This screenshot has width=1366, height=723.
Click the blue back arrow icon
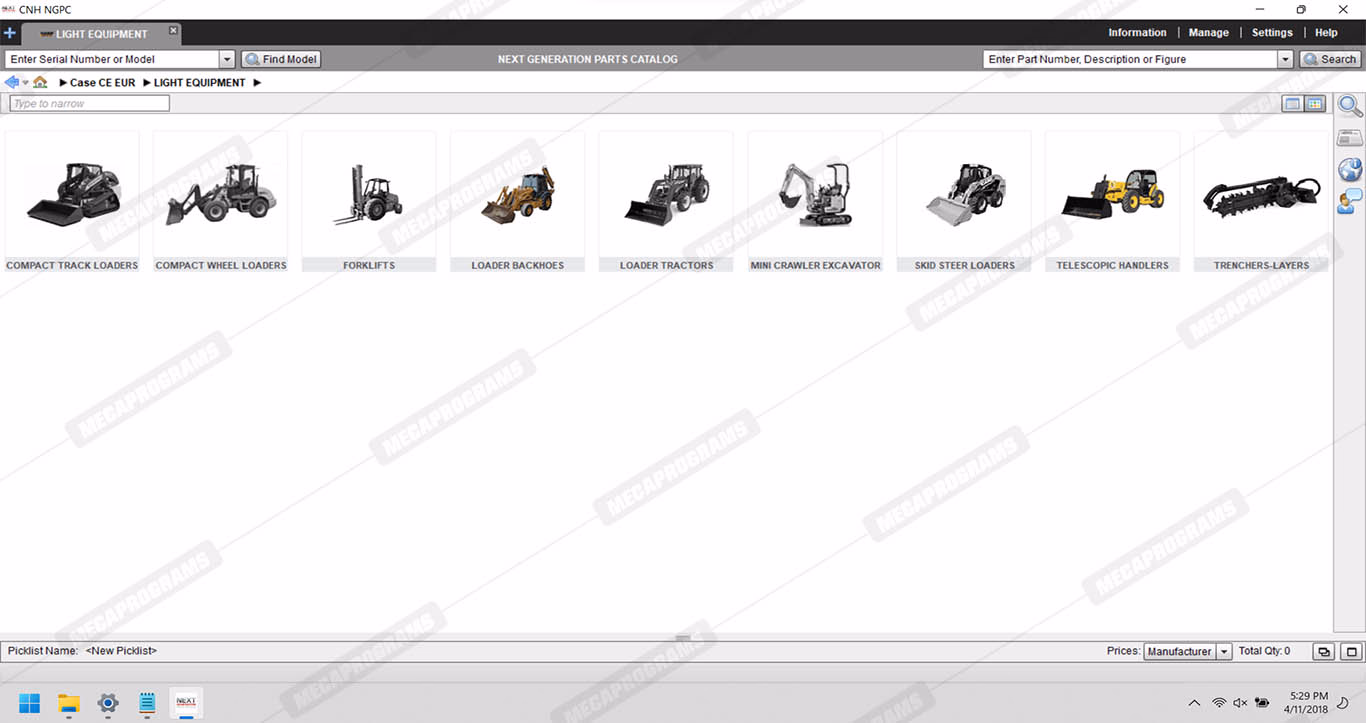[x=12, y=83]
